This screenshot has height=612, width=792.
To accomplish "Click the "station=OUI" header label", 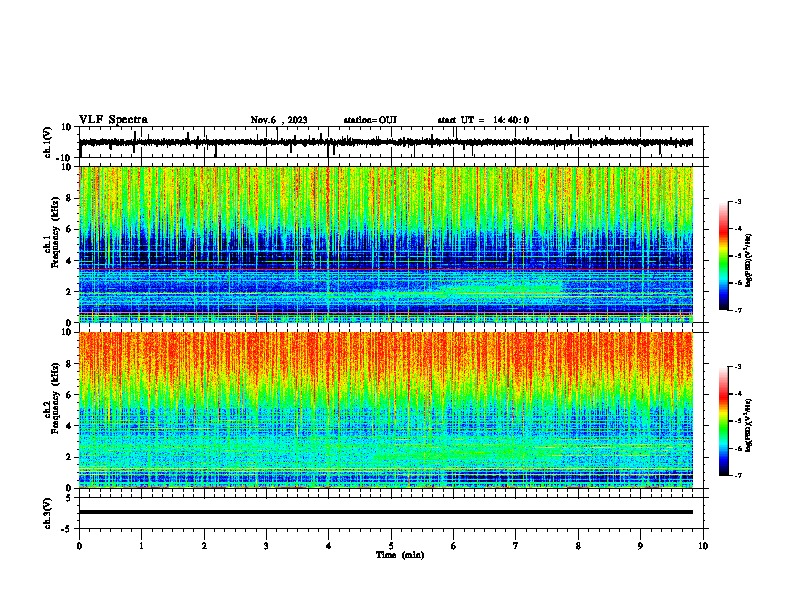I will point(370,120).
